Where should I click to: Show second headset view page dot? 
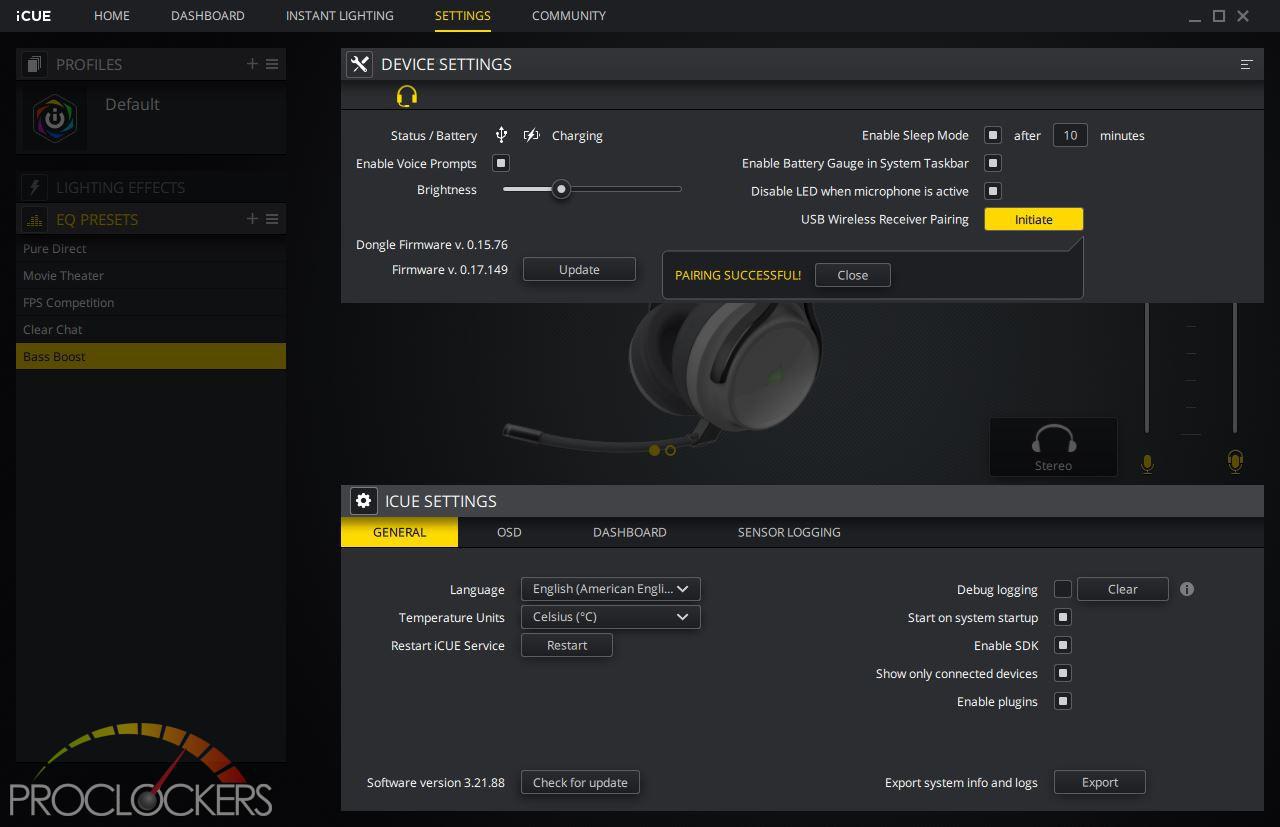point(670,450)
